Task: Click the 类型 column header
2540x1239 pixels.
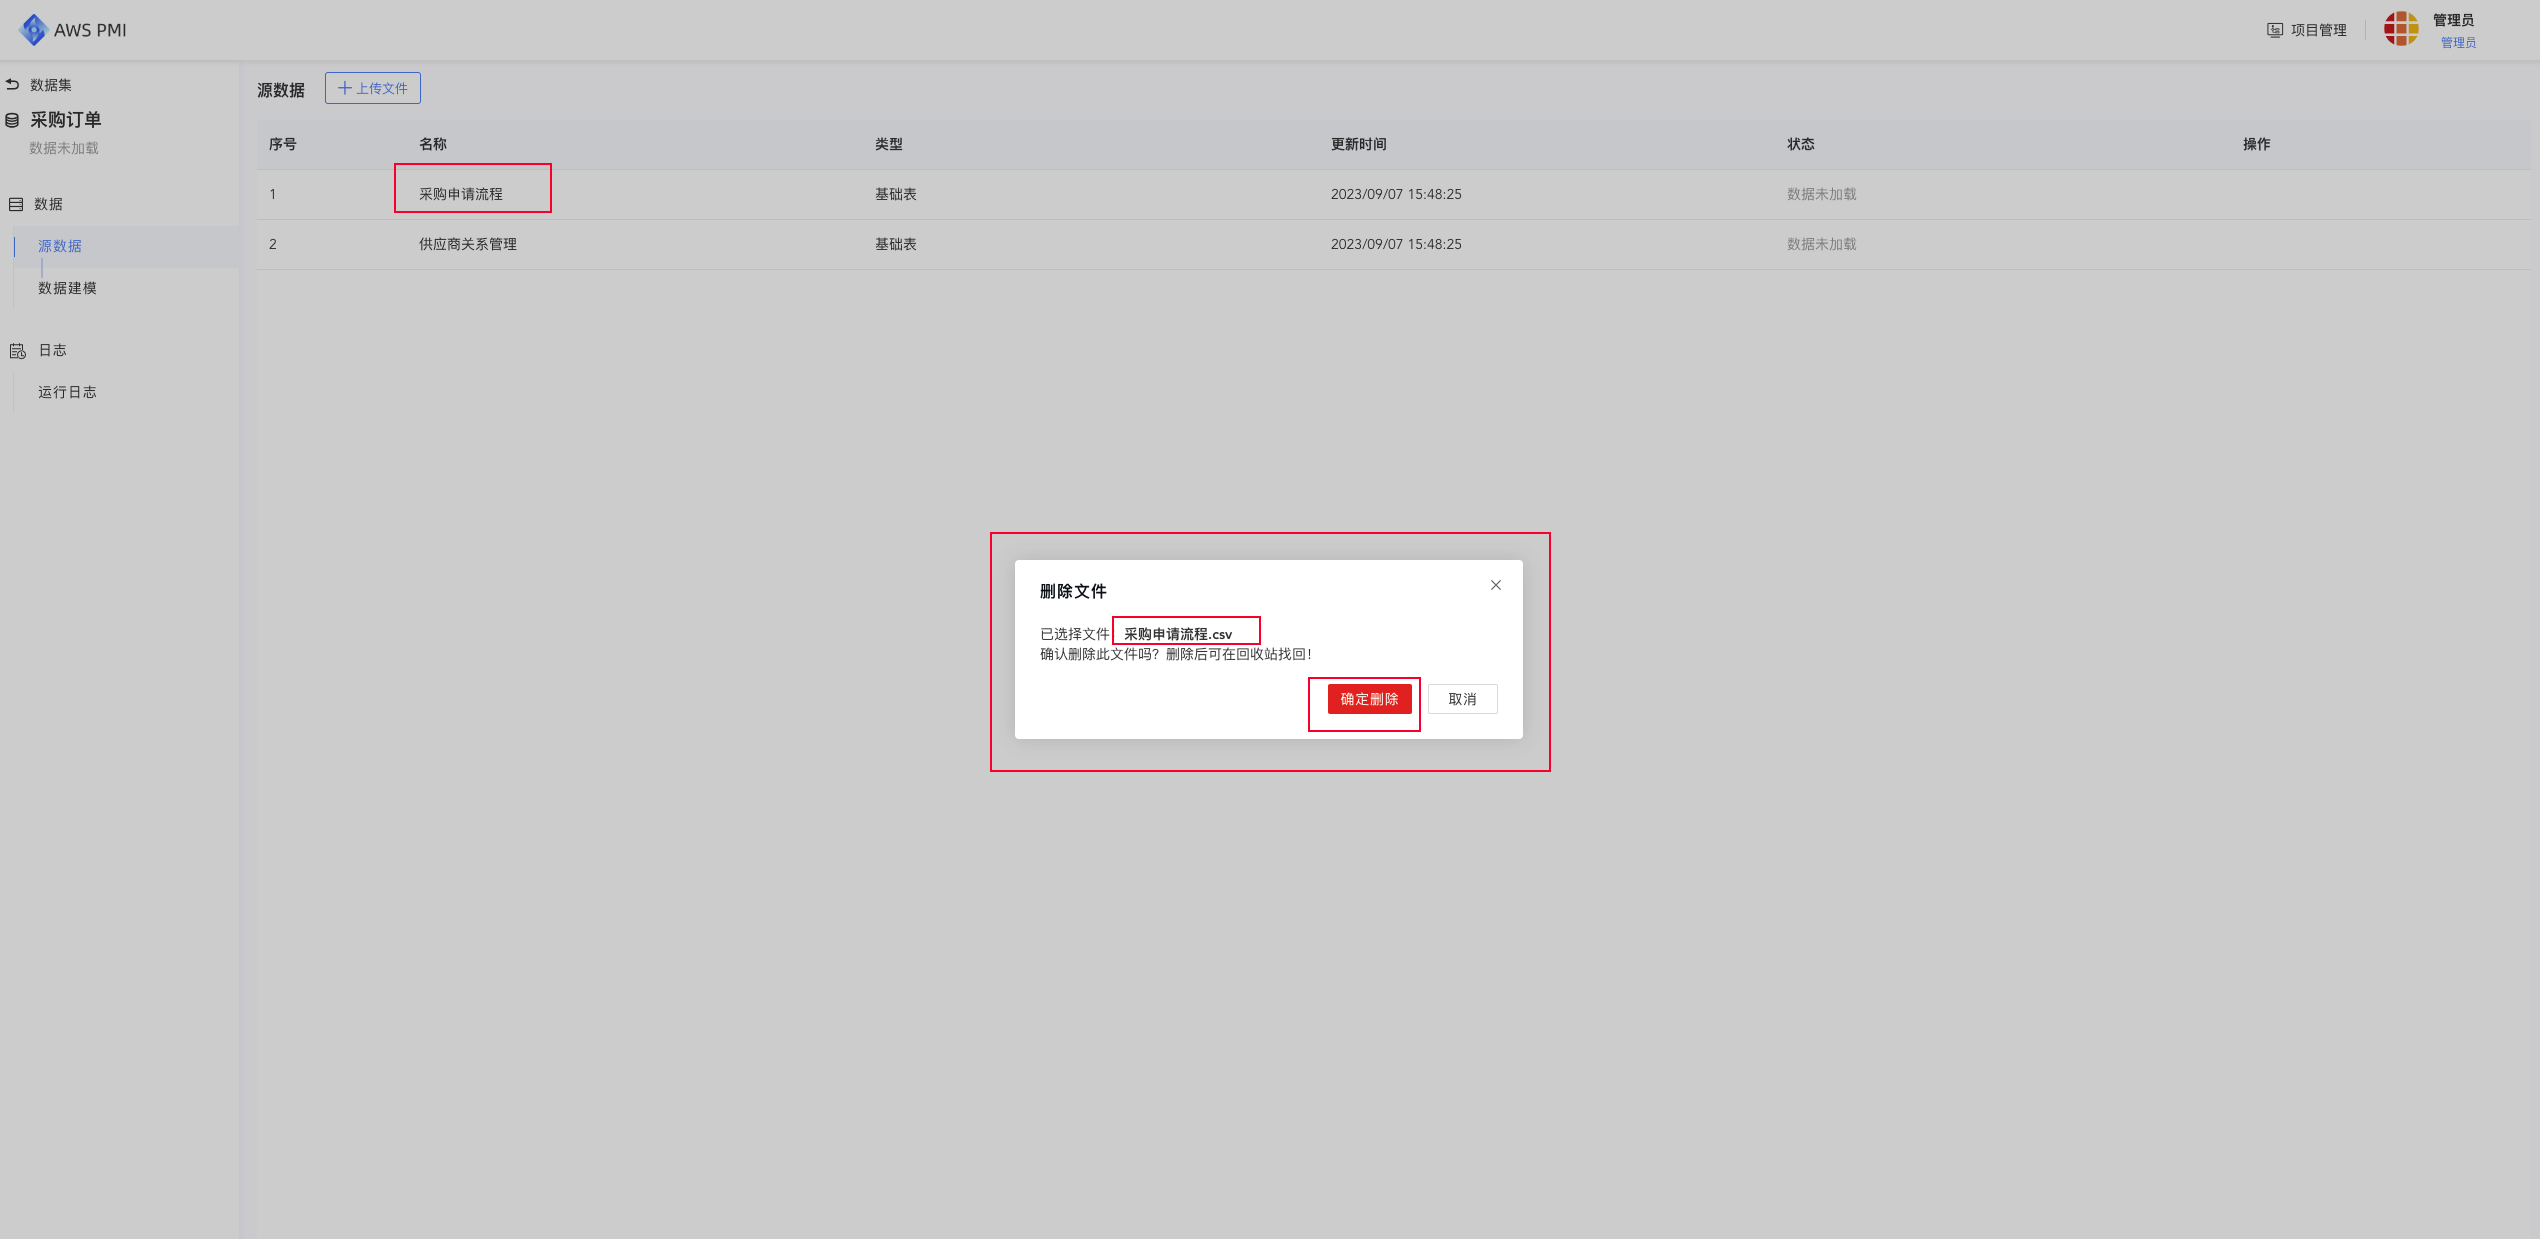Action: (889, 144)
